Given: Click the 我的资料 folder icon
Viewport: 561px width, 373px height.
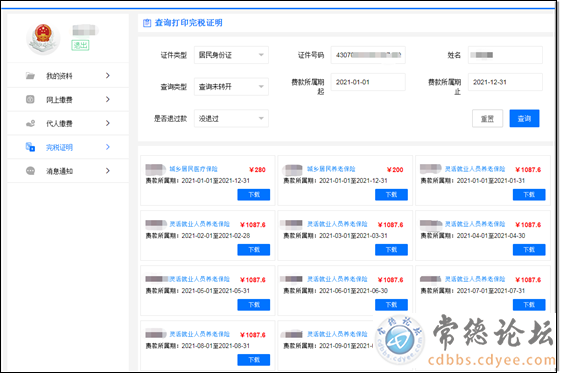Looking at the screenshot, I should [30, 75].
